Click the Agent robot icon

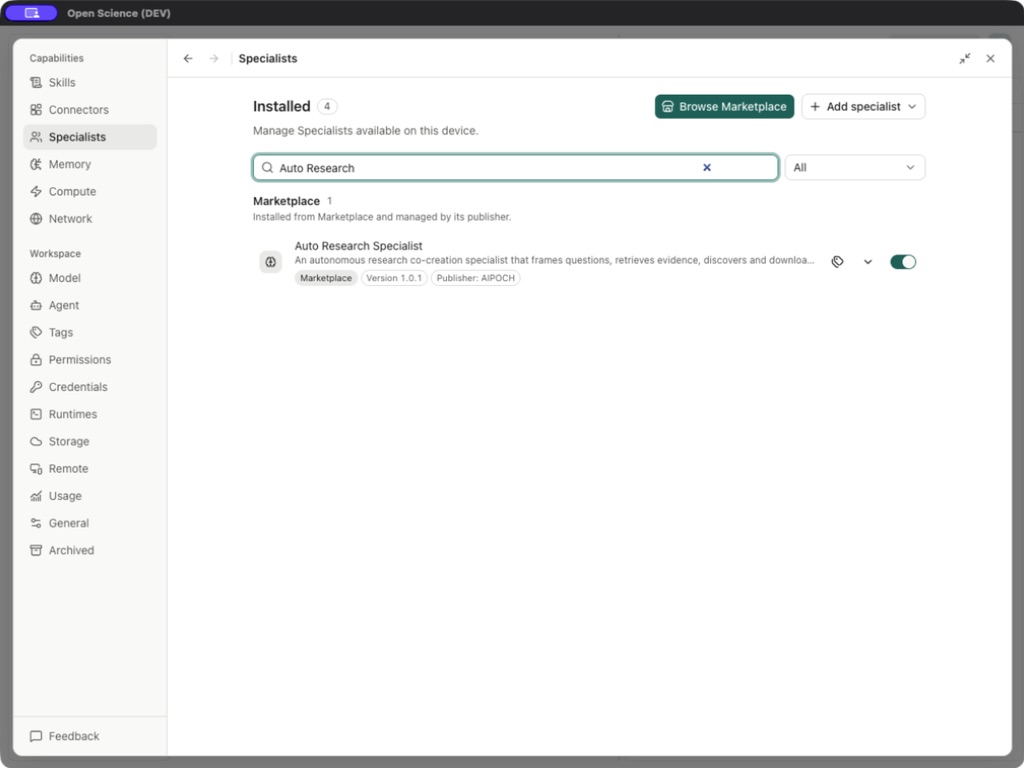pos(36,306)
